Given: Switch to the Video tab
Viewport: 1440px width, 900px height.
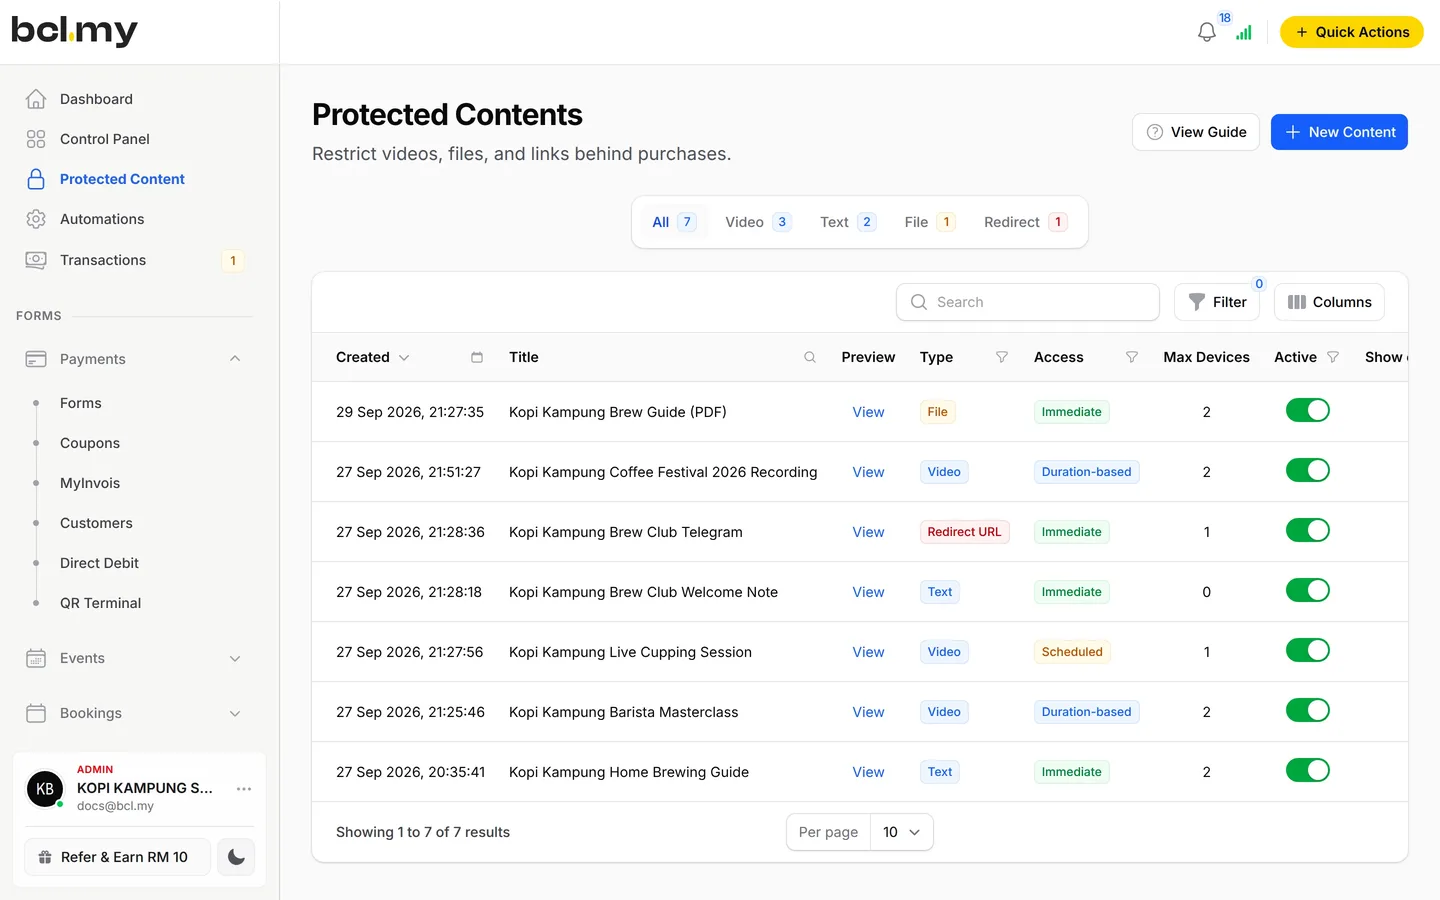Looking at the screenshot, I should point(758,222).
